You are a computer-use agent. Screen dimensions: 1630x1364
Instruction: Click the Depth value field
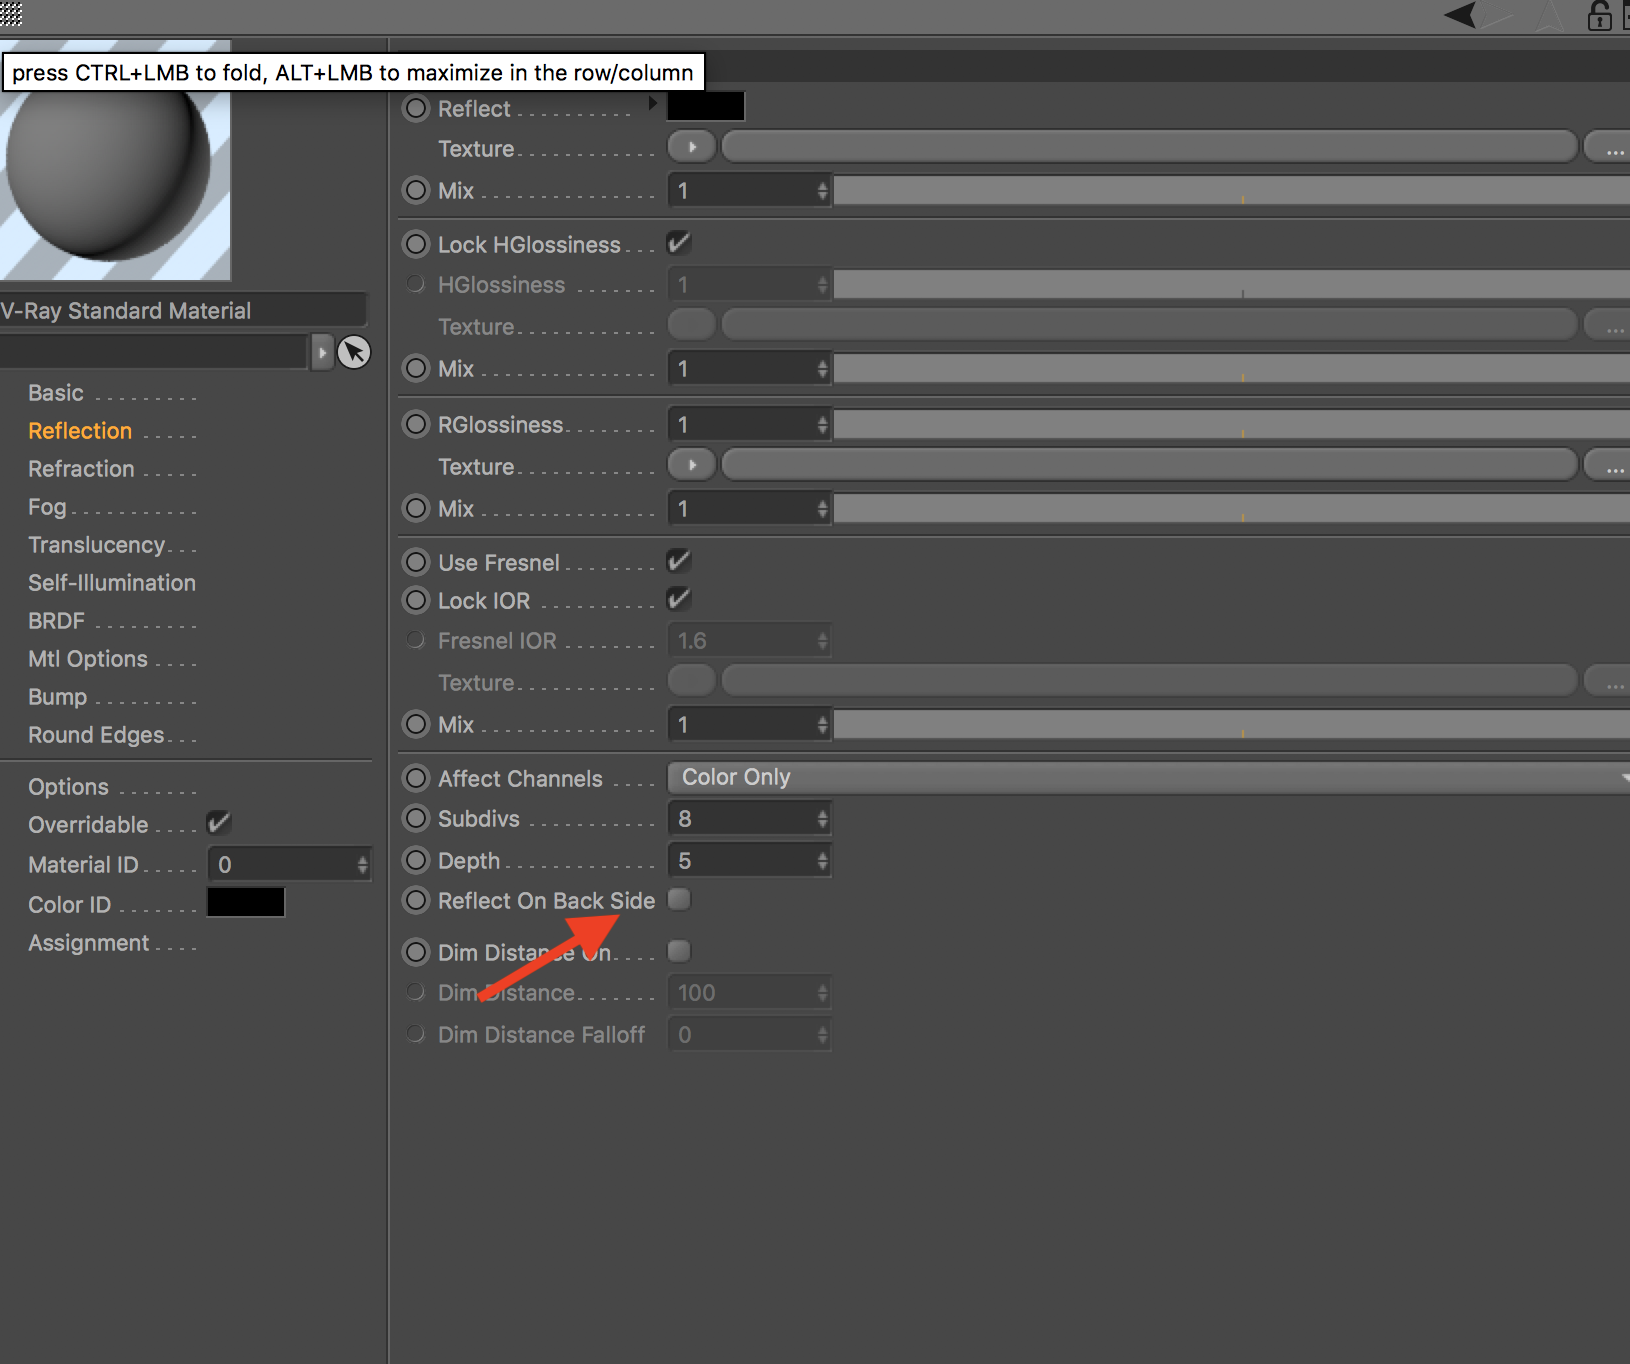click(x=749, y=861)
